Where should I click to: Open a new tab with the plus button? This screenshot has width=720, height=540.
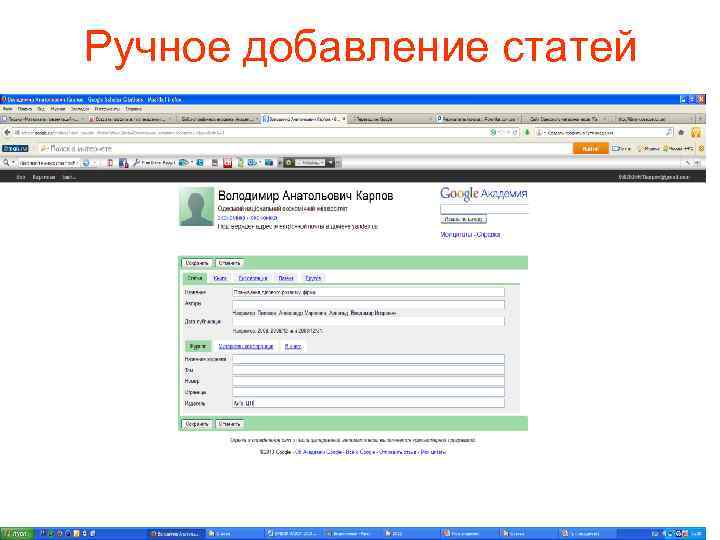pyautogui.click(x=700, y=119)
